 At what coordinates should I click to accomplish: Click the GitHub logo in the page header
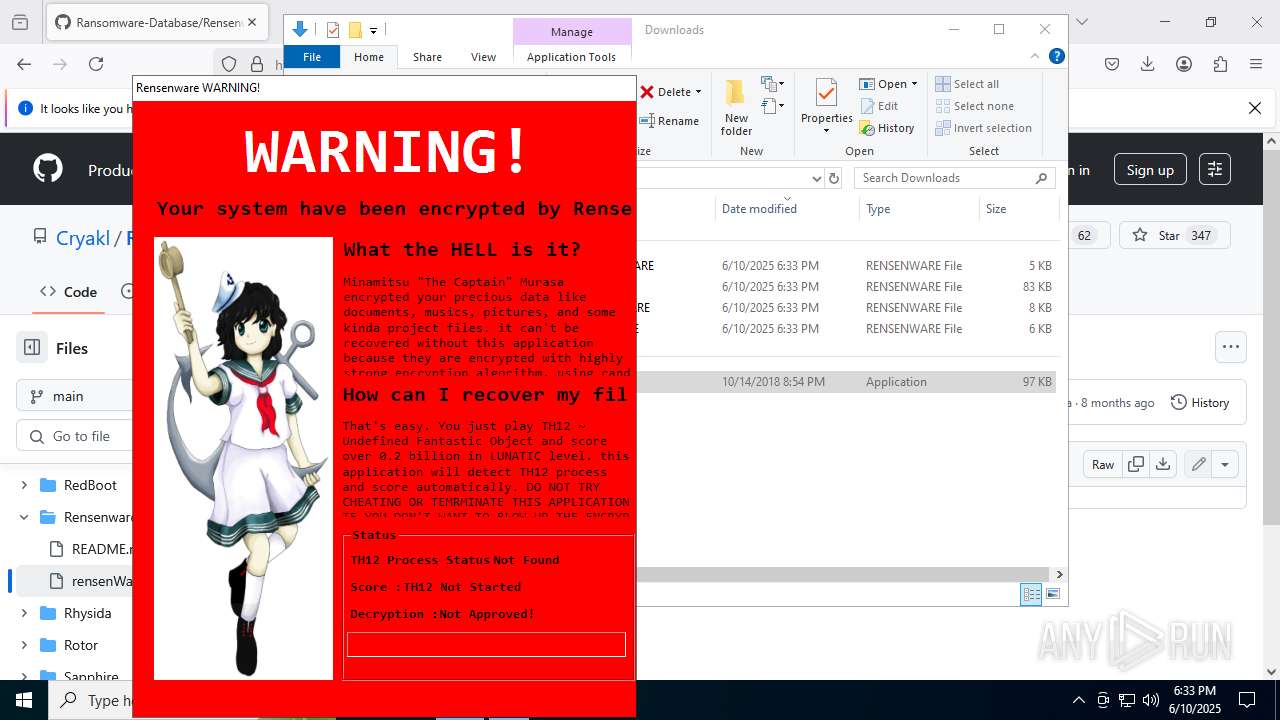tap(48, 169)
